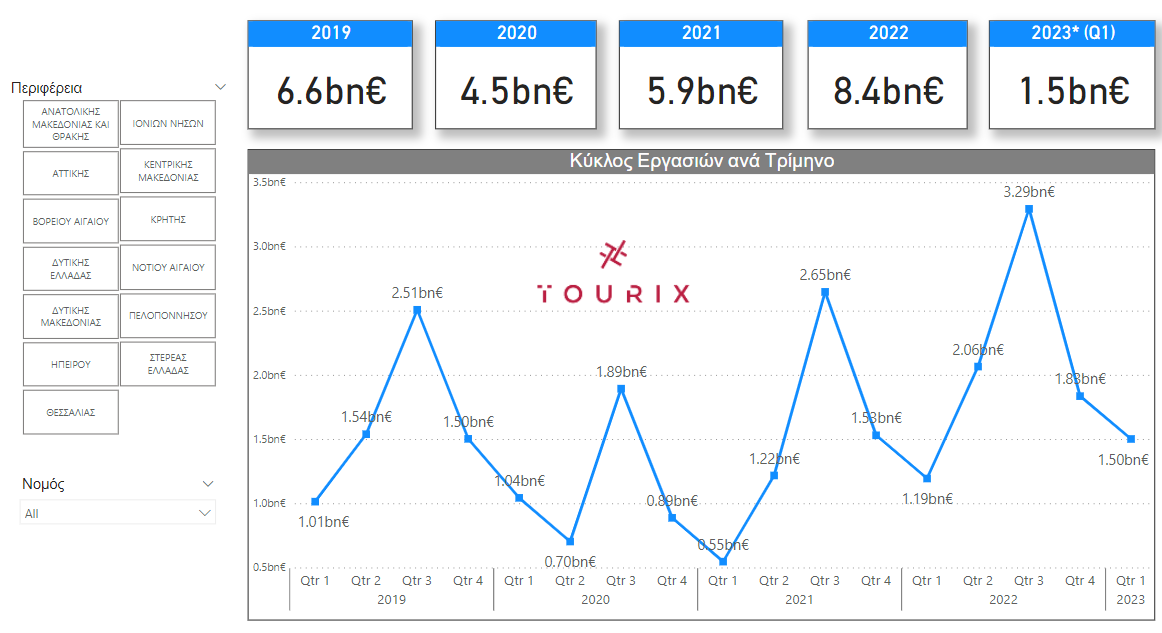Click the 2019 revenue card
Screen dimensions: 1162x633
pyautogui.click(x=330, y=91)
